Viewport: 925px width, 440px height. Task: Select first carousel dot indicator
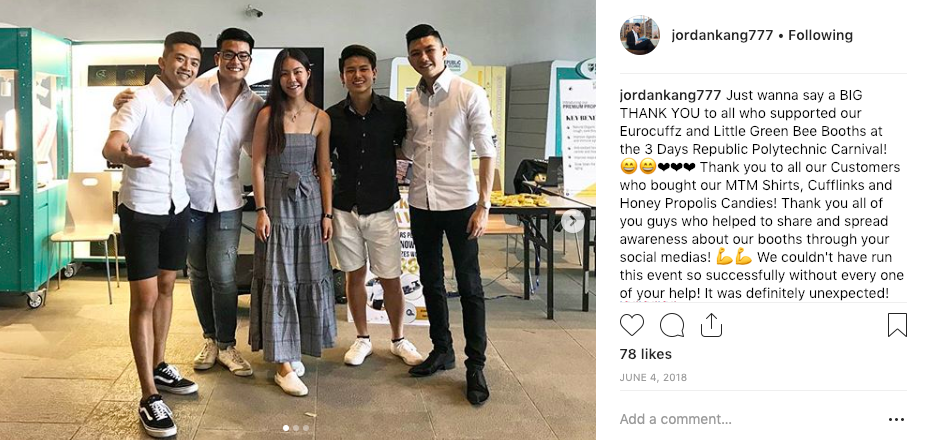click(286, 428)
